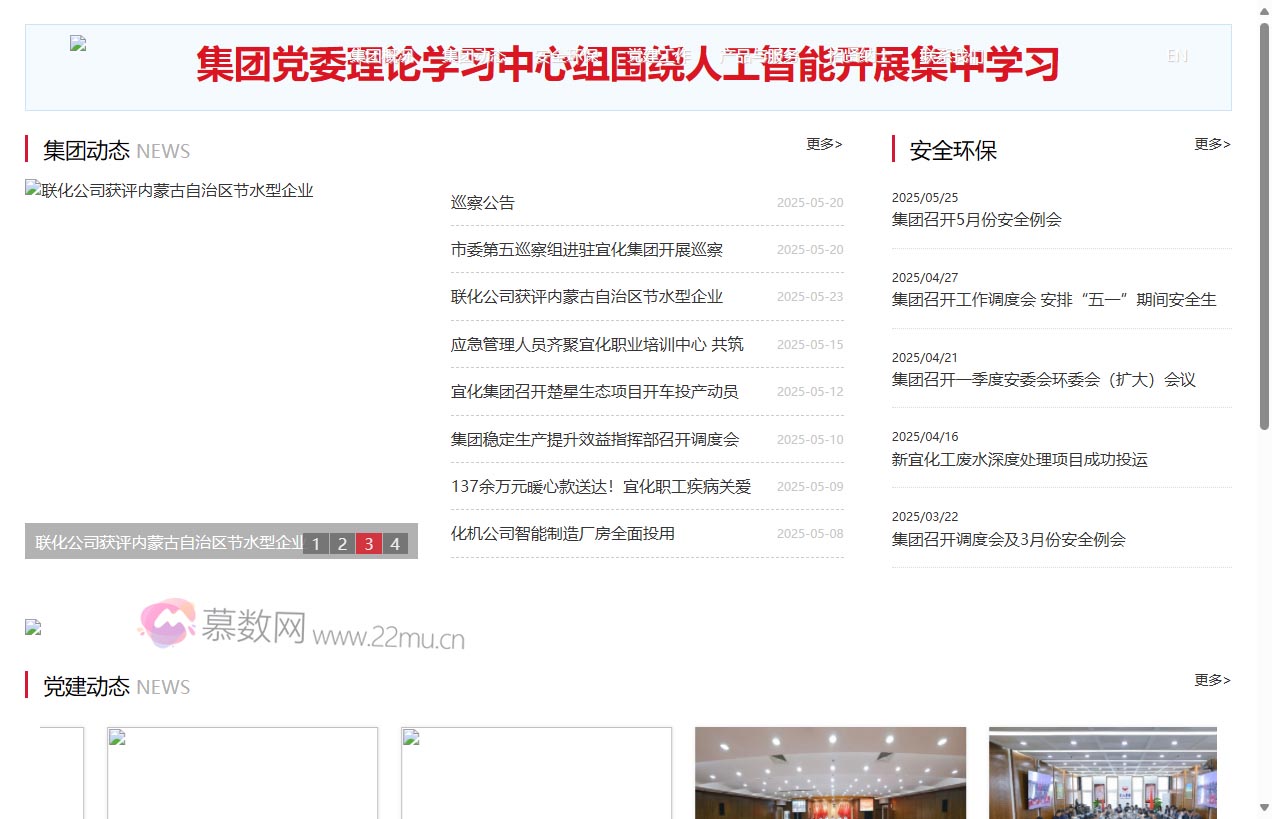Click 更多> beside 安全环保 section

click(1211, 143)
